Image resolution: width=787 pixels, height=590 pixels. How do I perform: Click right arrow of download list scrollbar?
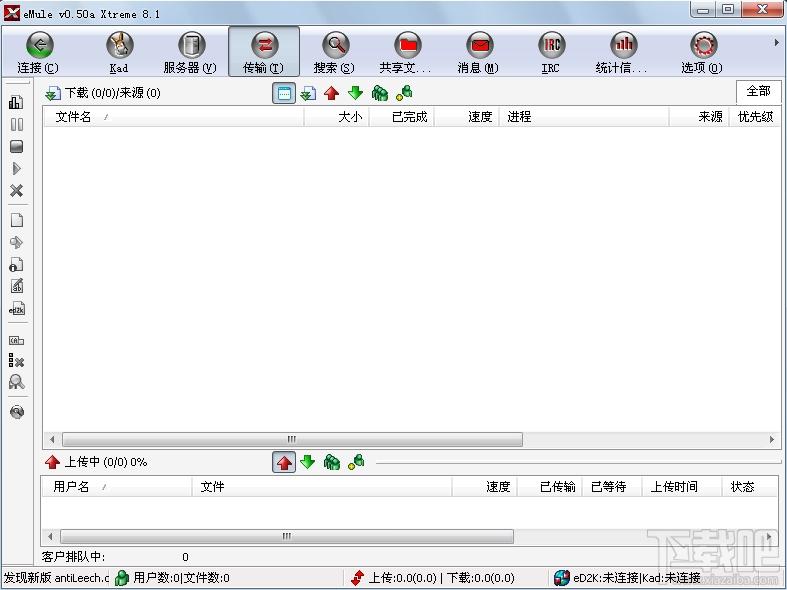pyautogui.click(x=772, y=439)
